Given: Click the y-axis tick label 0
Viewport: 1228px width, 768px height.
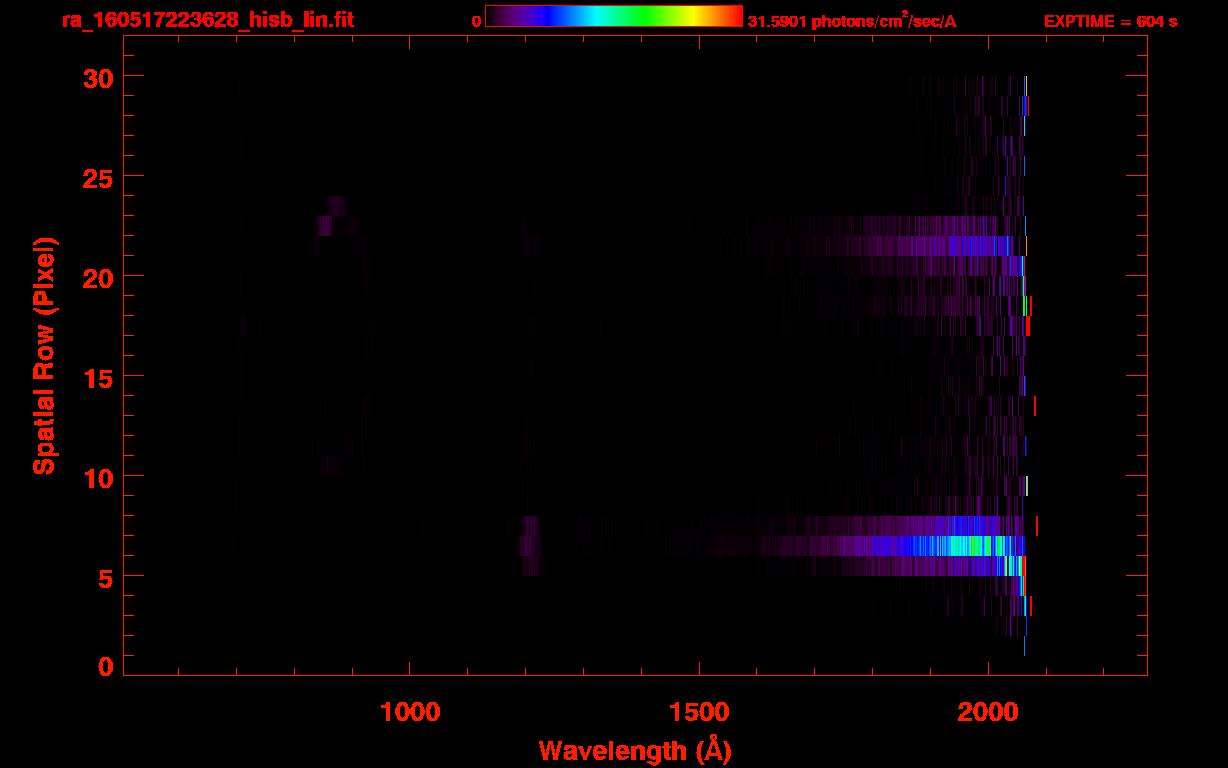Looking at the screenshot, I should click(x=105, y=666).
